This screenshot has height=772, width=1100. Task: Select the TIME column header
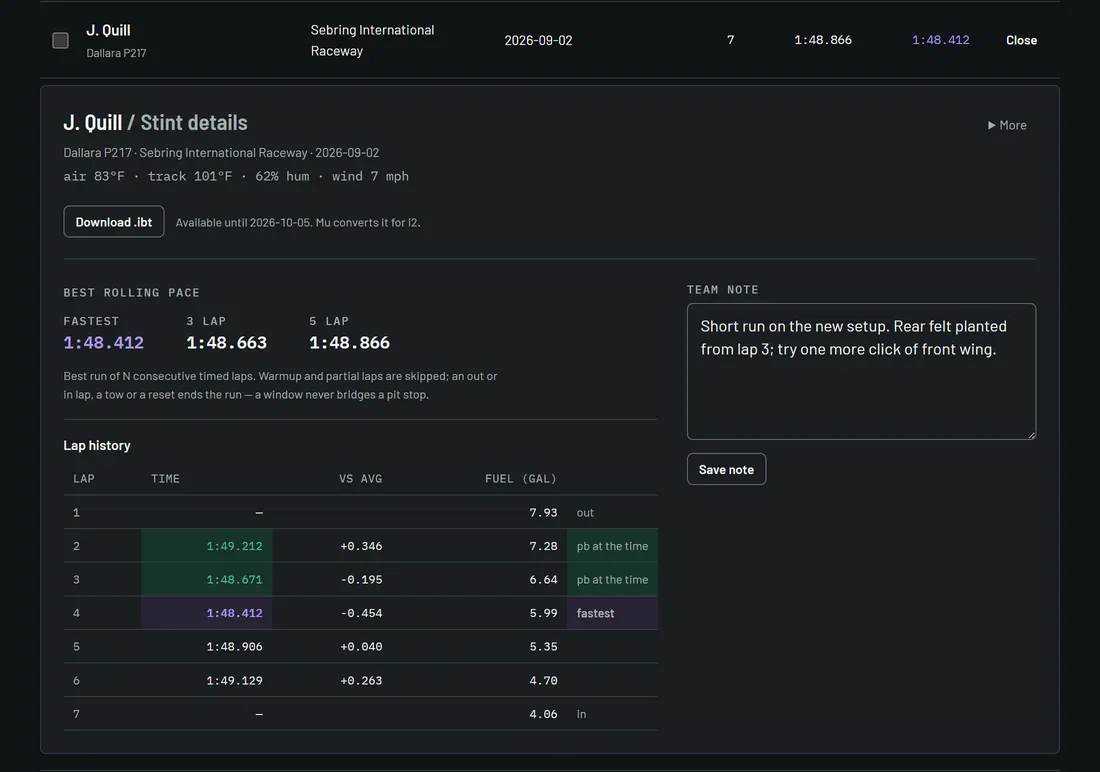coord(166,479)
